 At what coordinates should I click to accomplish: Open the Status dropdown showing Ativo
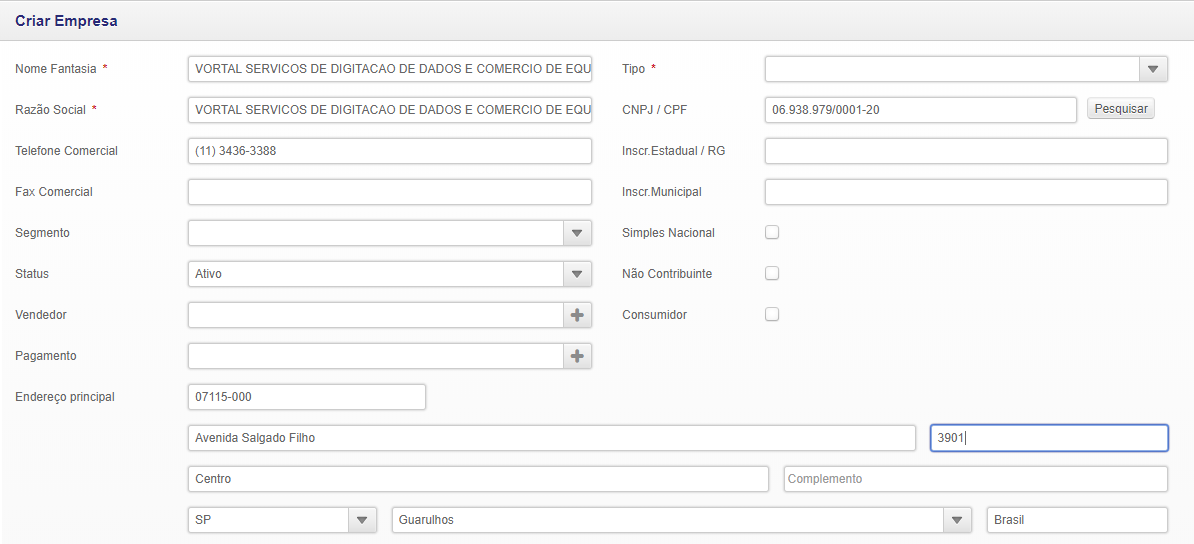tap(577, 274)
